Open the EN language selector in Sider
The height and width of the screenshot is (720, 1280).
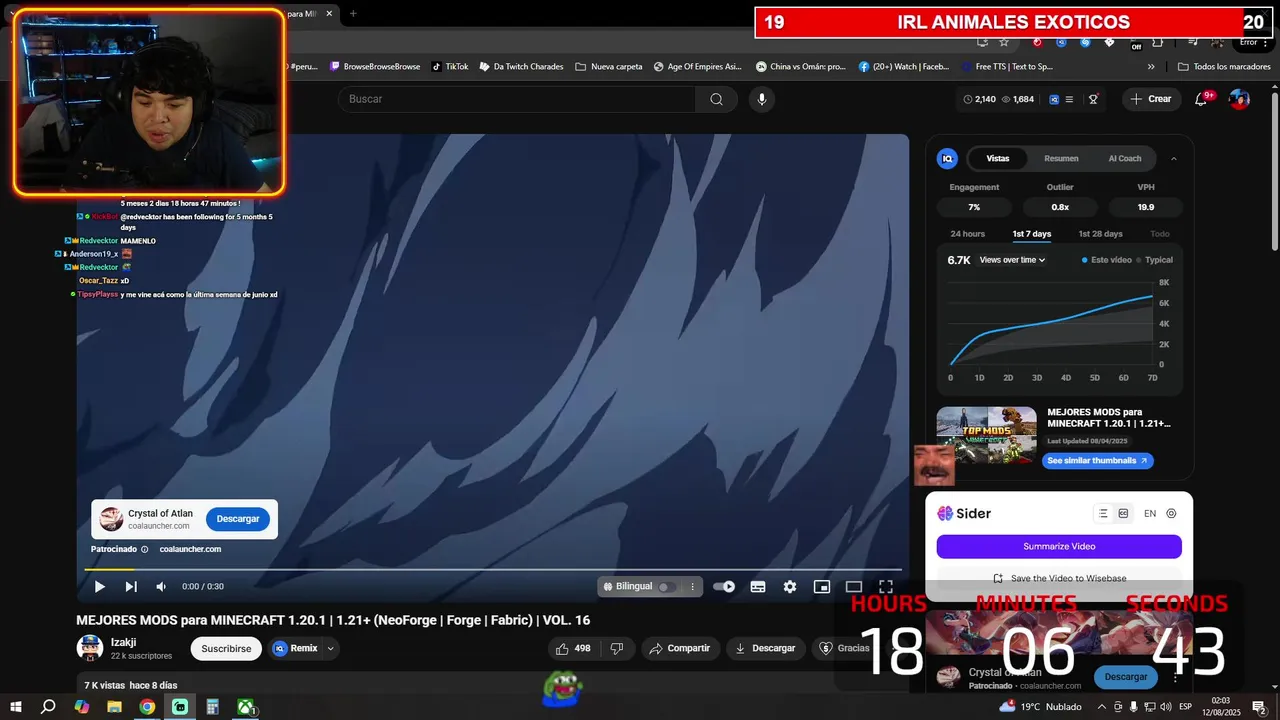click(x=1150, y=513)
